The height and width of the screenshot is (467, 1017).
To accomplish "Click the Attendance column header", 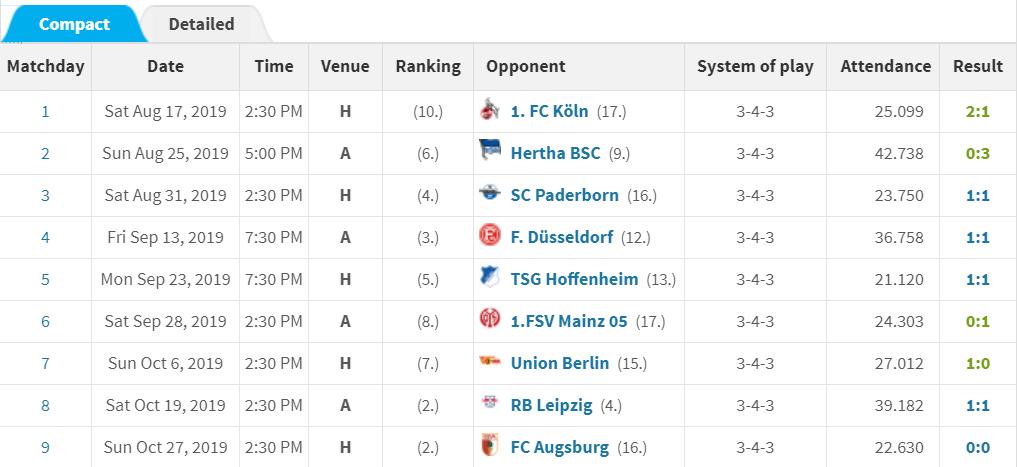I will pos(885,67).
